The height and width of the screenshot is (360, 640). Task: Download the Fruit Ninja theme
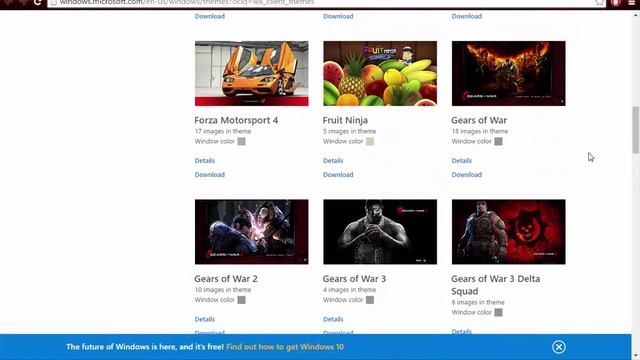338,175
